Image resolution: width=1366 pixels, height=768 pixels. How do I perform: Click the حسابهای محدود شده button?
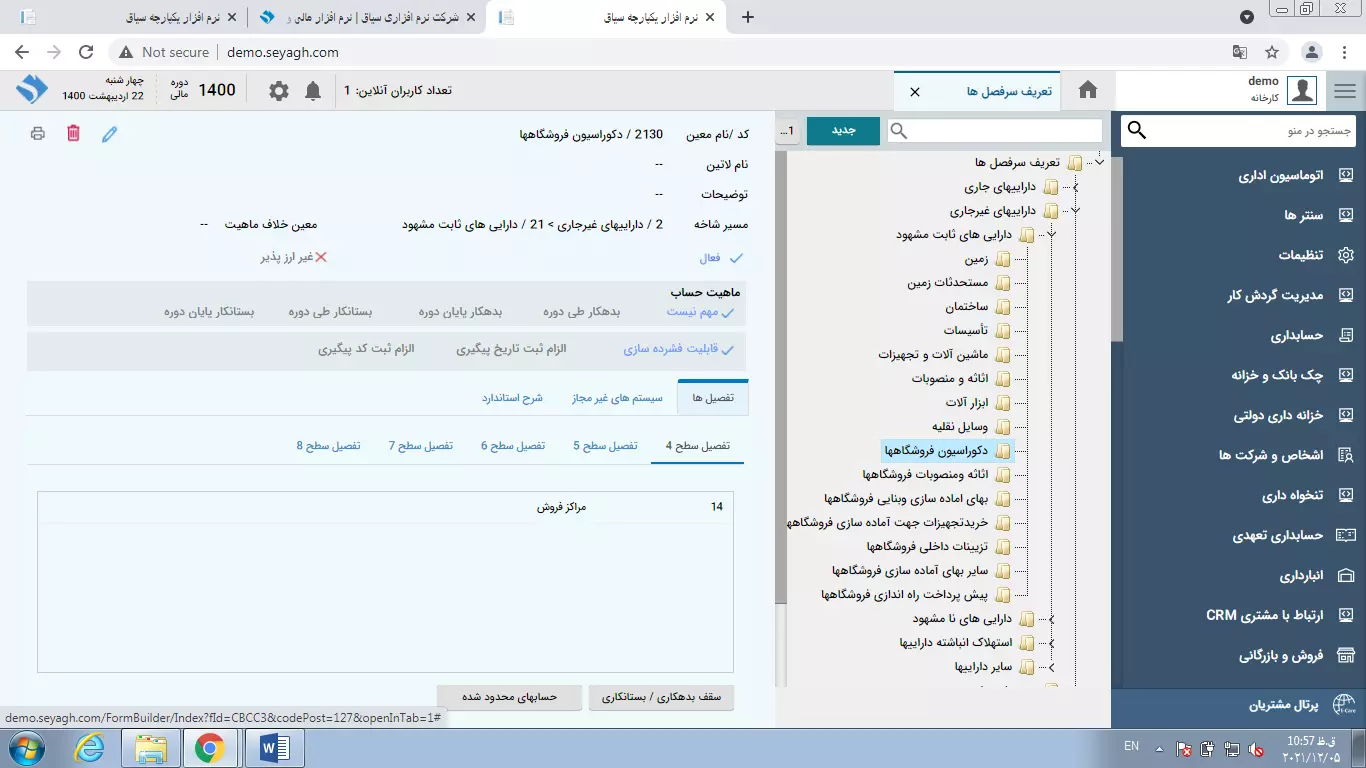(x=509, y=697)
